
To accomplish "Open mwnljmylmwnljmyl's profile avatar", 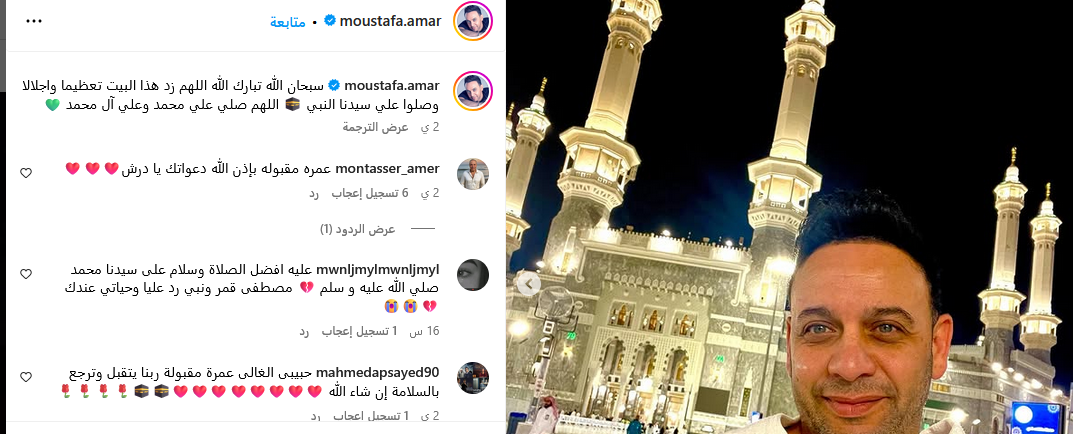I will coord(473,275).
